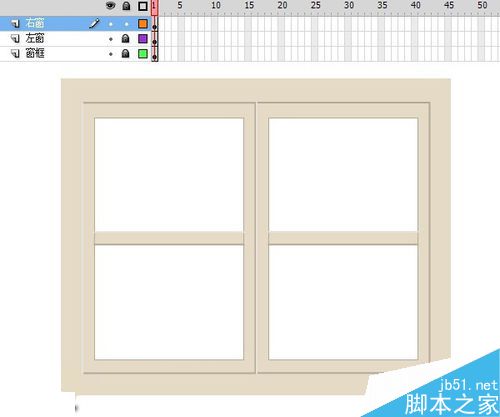500x417 pixels.
Task: Click frame 40 on the timeline ruler
Action: click(416, 5)
